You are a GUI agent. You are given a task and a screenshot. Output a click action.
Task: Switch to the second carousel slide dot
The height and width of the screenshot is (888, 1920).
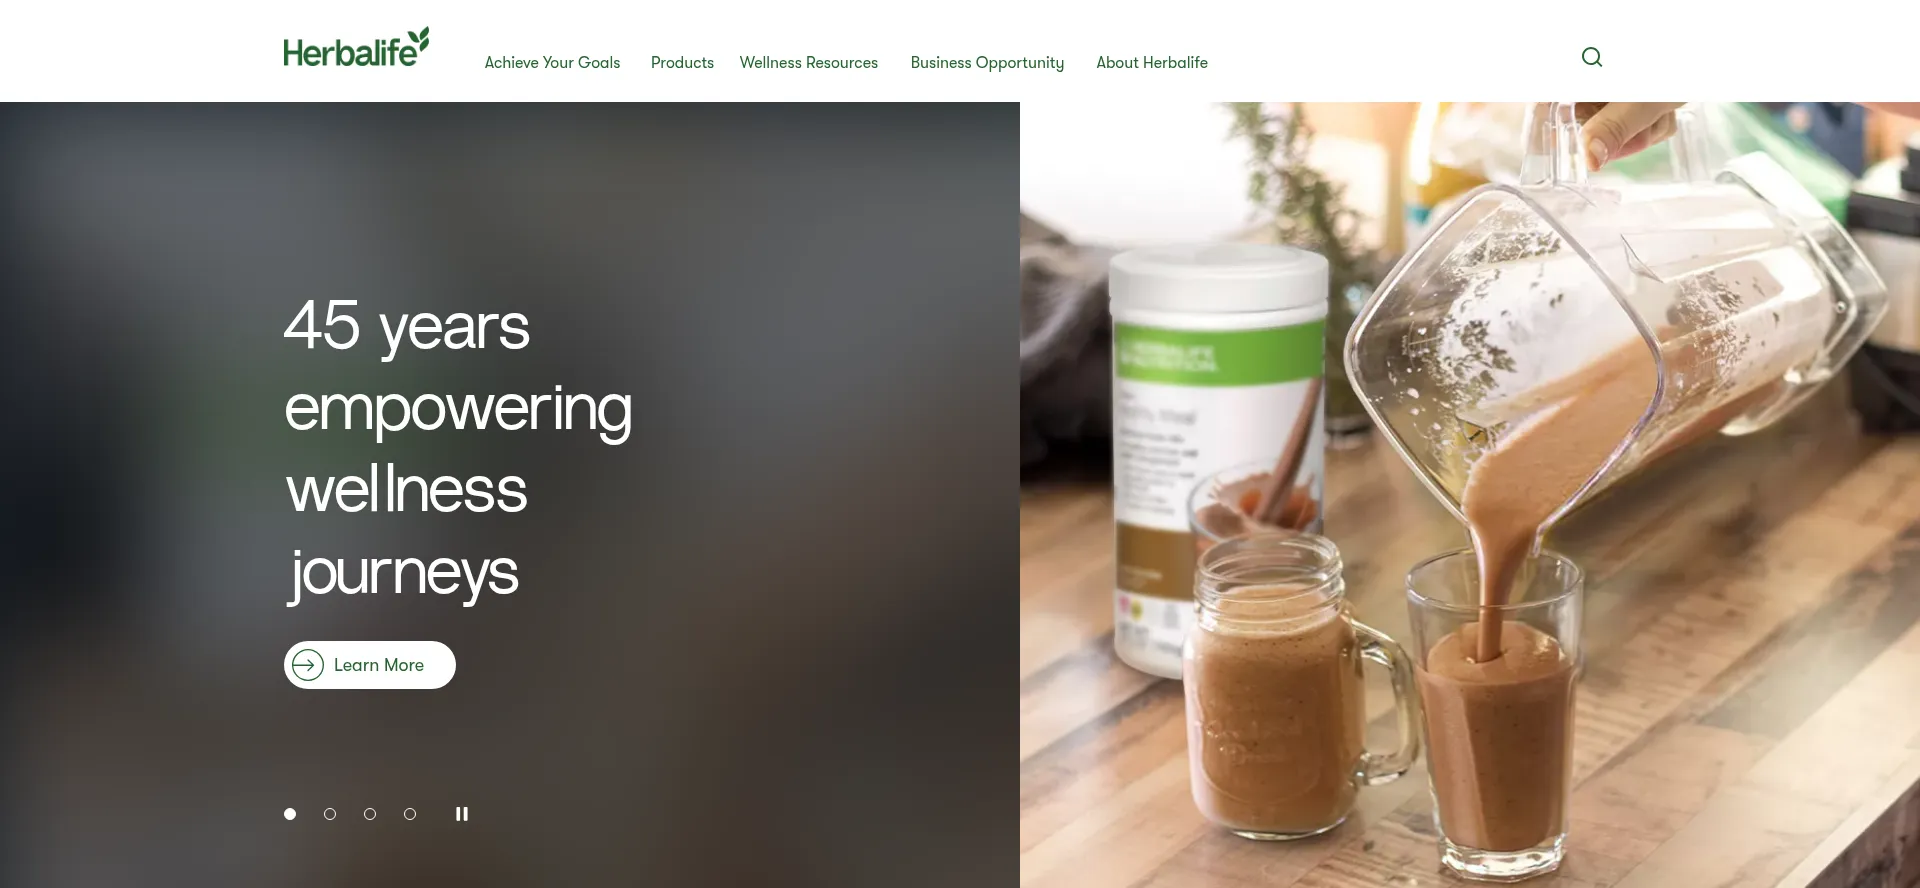330,814
